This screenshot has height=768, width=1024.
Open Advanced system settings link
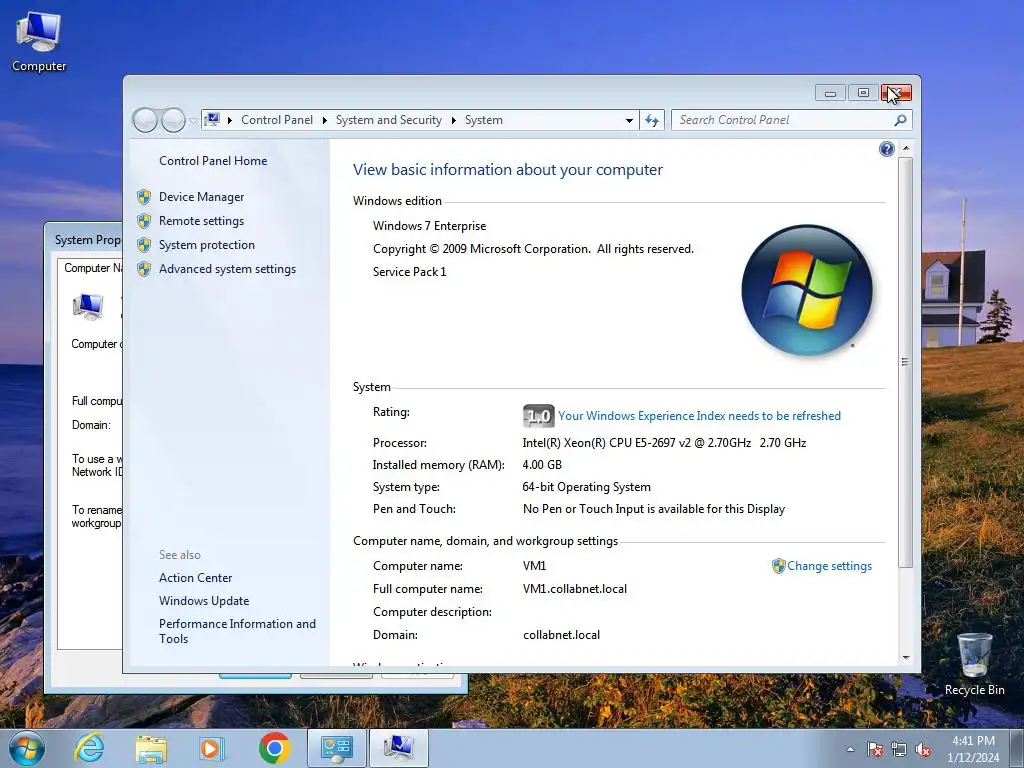click(x=227, y=269)
